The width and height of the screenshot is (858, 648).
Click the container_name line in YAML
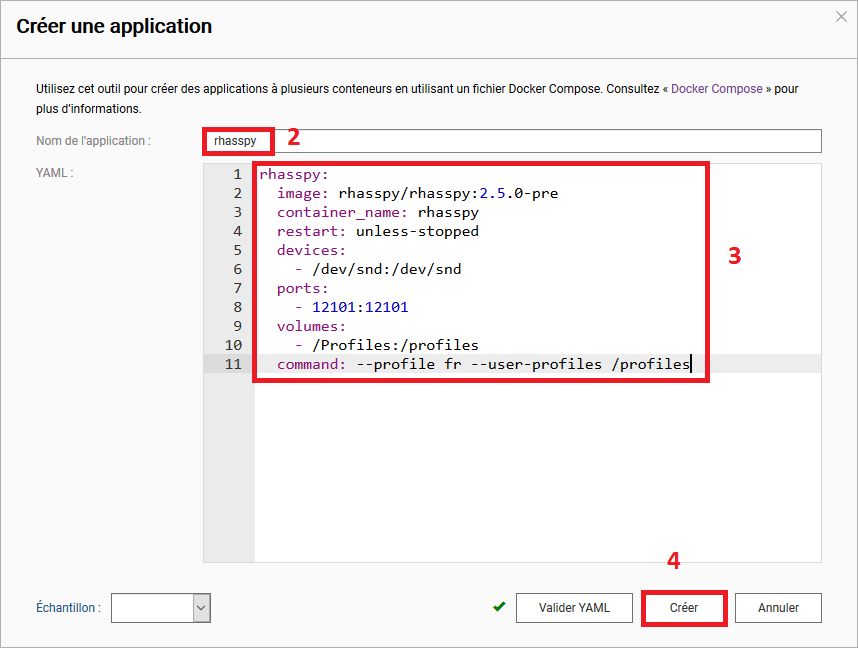(378, 212)
